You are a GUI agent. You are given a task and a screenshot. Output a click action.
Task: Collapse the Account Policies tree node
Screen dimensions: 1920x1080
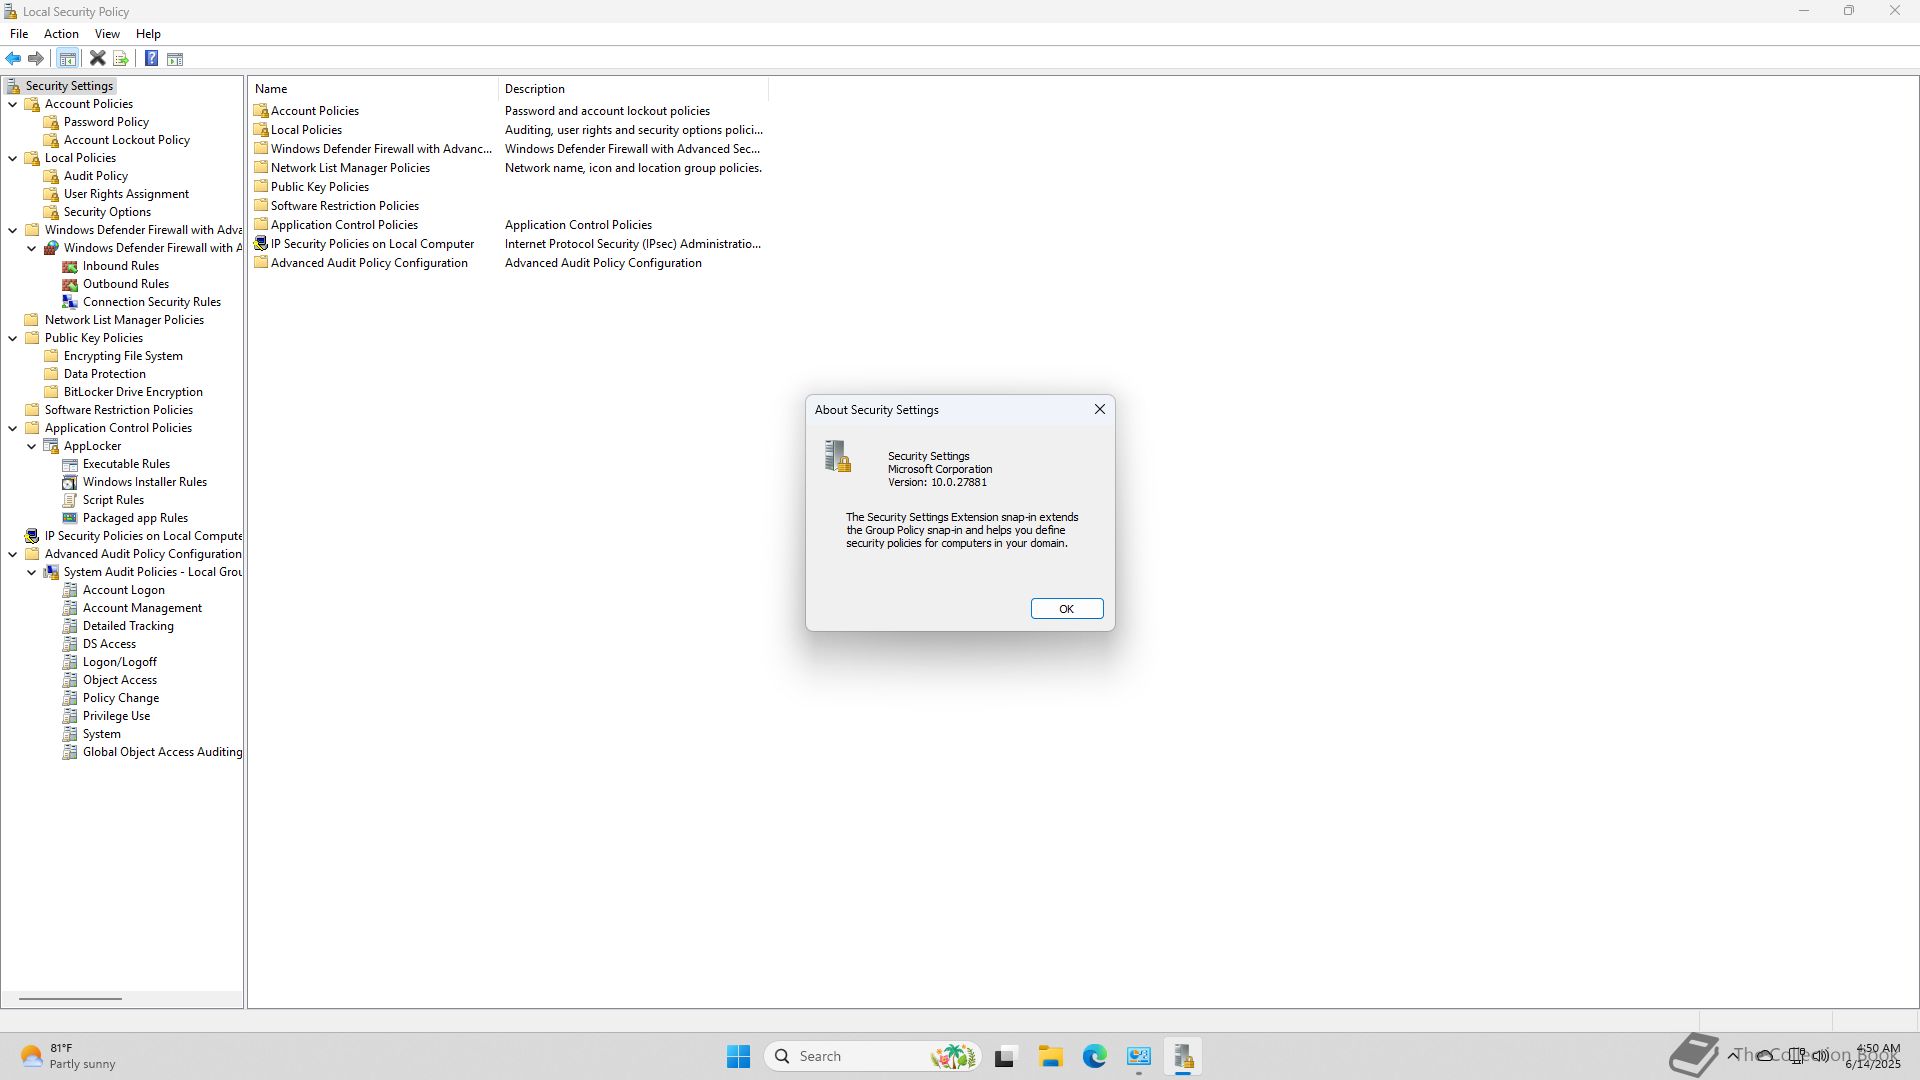tap(13, 104)
